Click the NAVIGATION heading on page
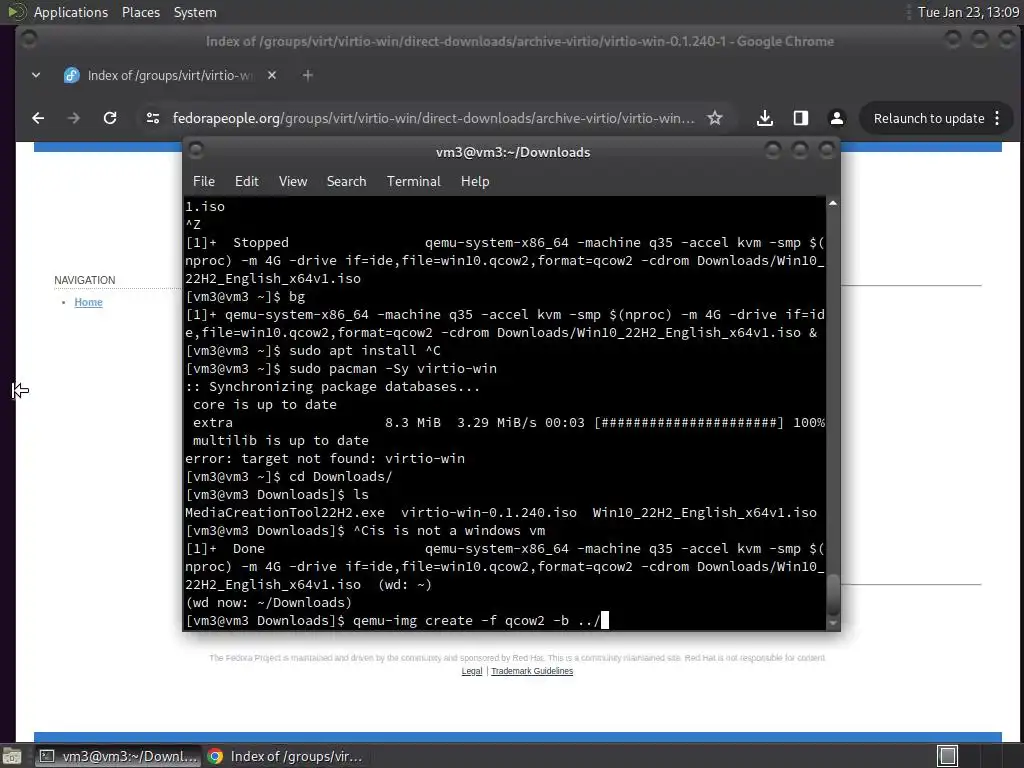The width and height of the screenshot is (1024, 768). coord(85,280)
